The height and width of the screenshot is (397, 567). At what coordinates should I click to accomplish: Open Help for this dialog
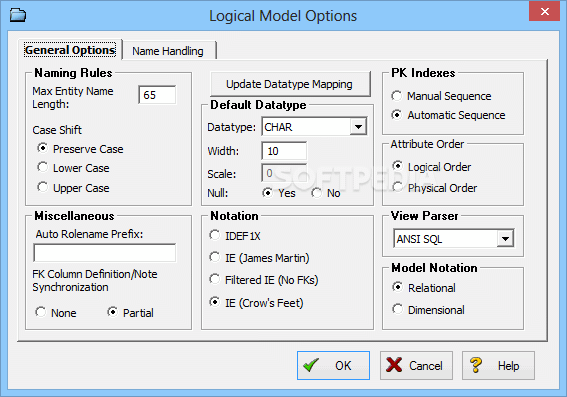click(498, 366)
